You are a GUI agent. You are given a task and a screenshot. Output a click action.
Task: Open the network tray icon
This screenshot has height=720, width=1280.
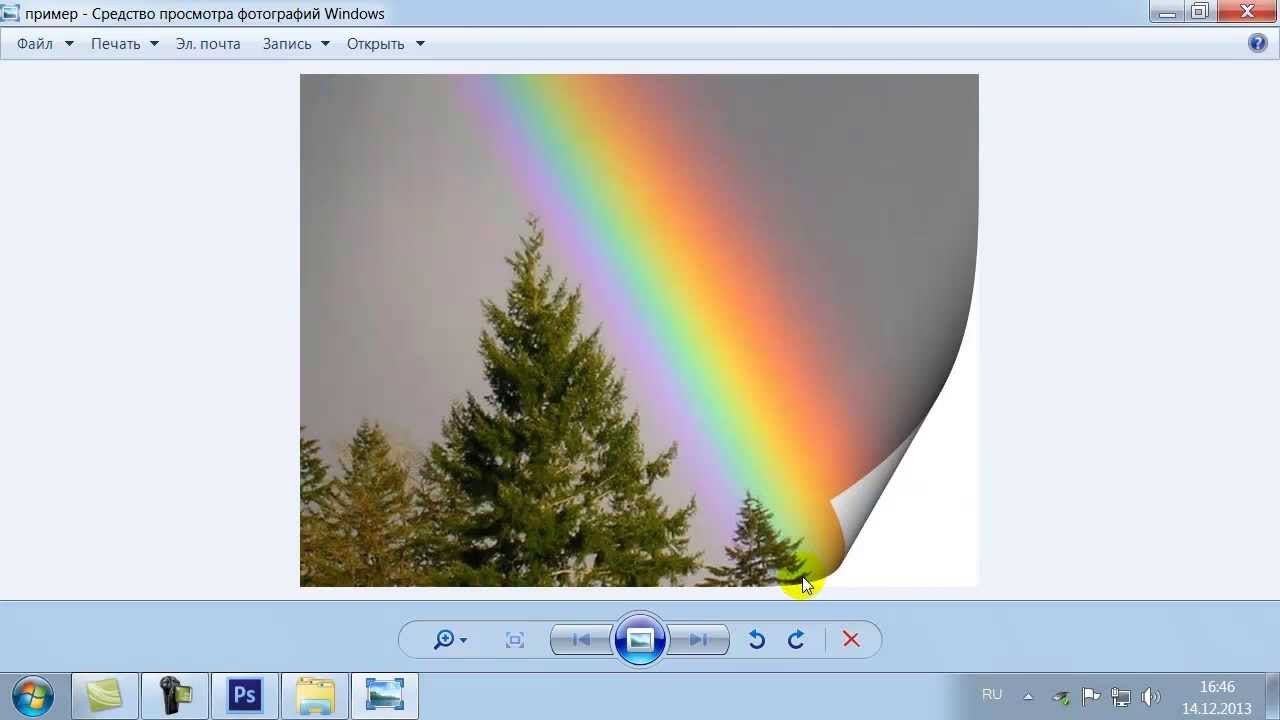(1121, 697)
